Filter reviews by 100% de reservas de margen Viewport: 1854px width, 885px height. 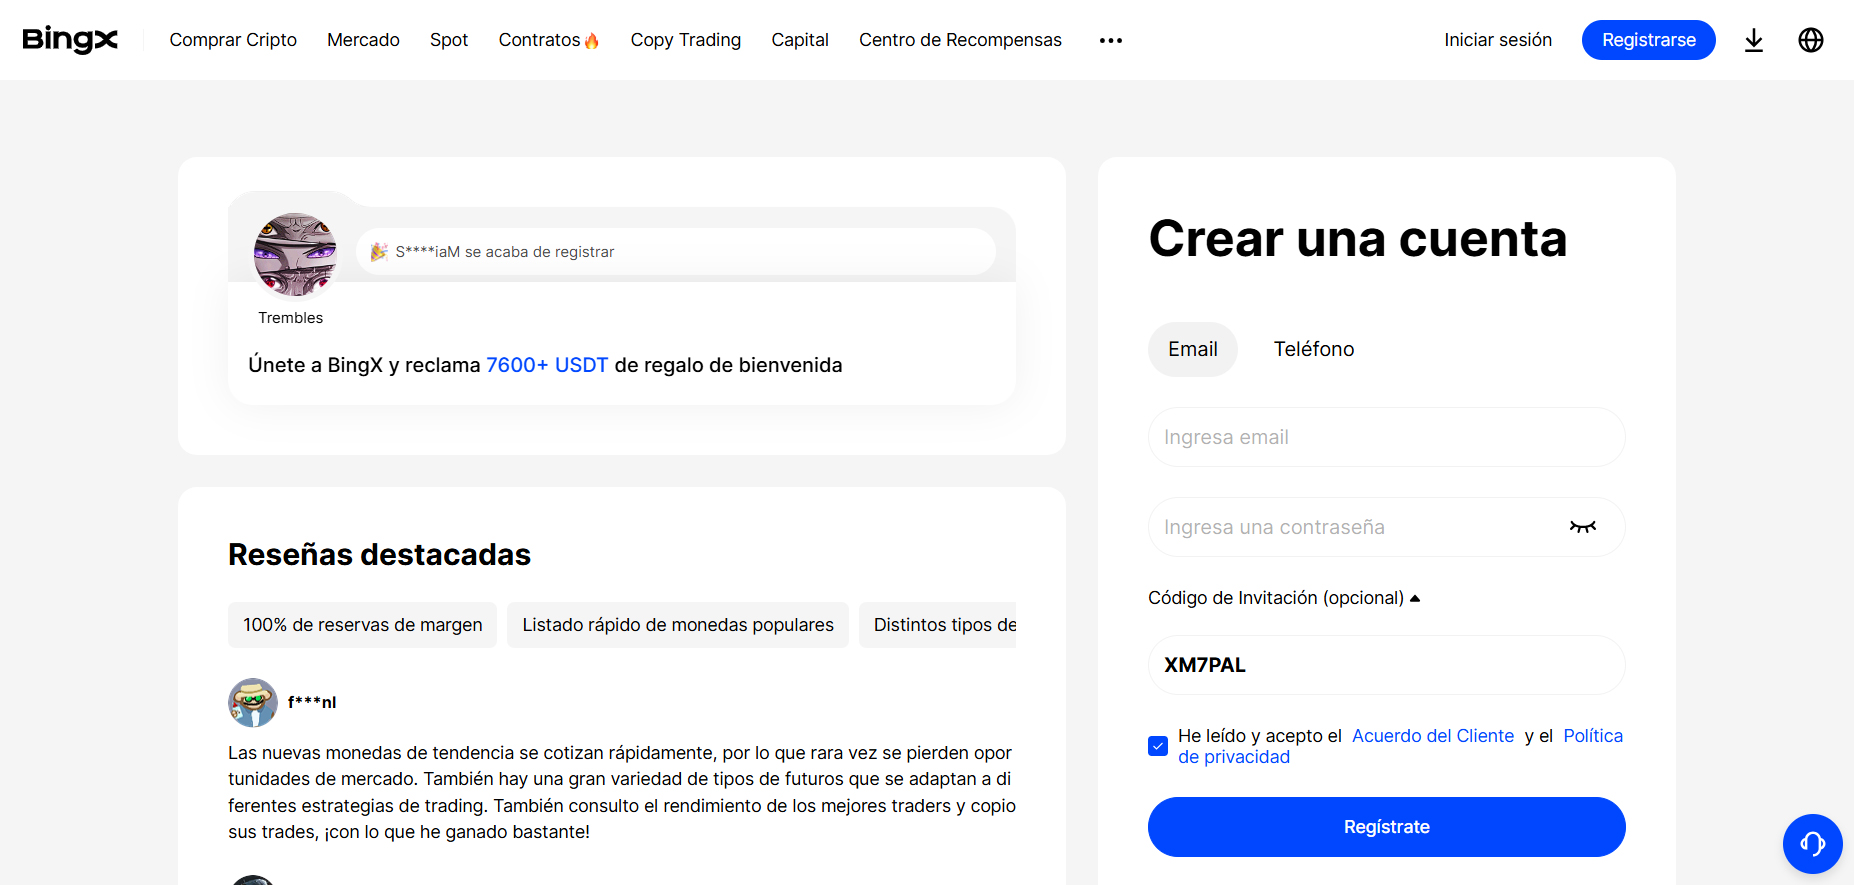coord(362,625)
